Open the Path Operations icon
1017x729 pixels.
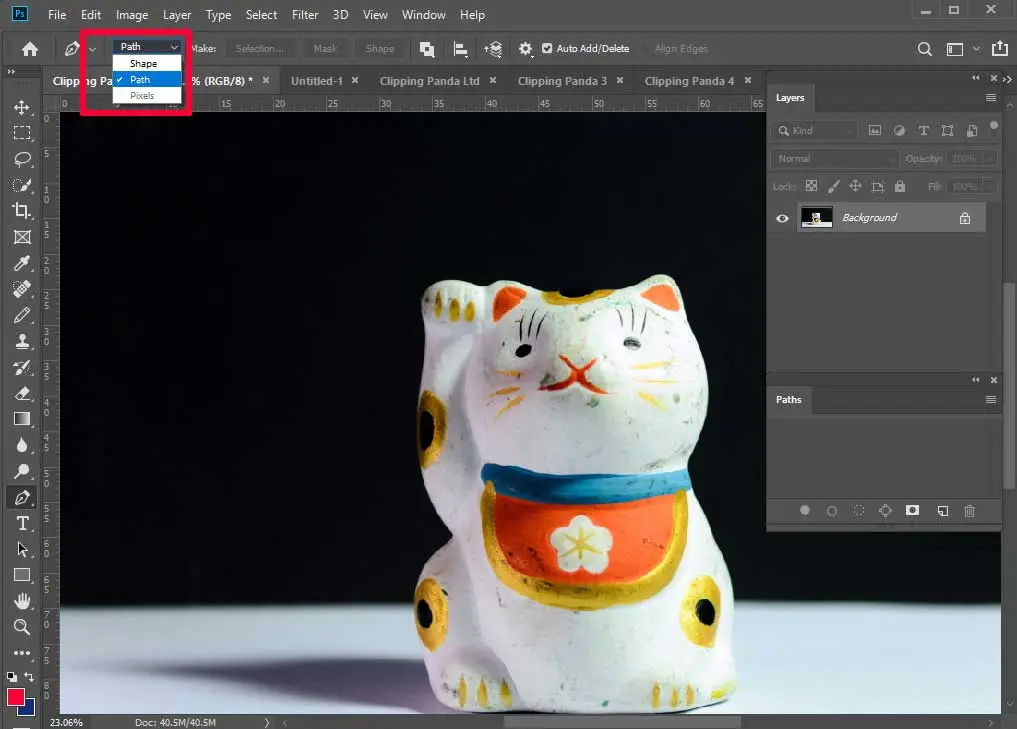pos(427,49)
